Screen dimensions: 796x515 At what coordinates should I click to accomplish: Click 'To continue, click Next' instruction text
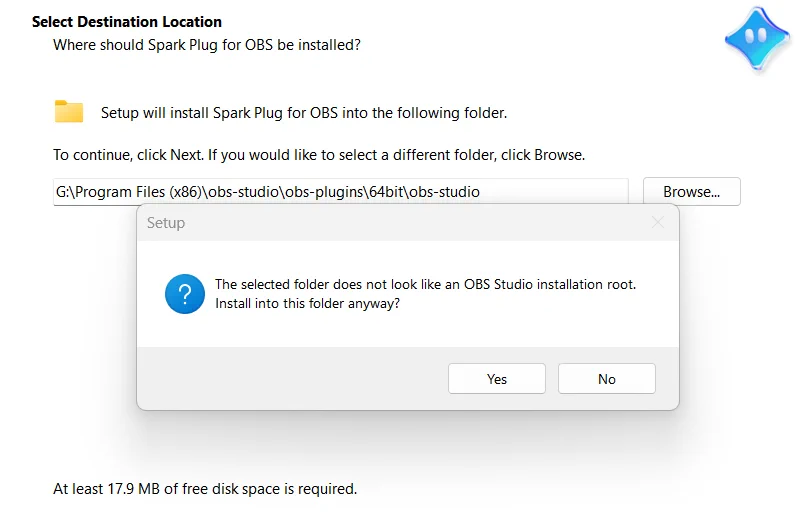319,154
